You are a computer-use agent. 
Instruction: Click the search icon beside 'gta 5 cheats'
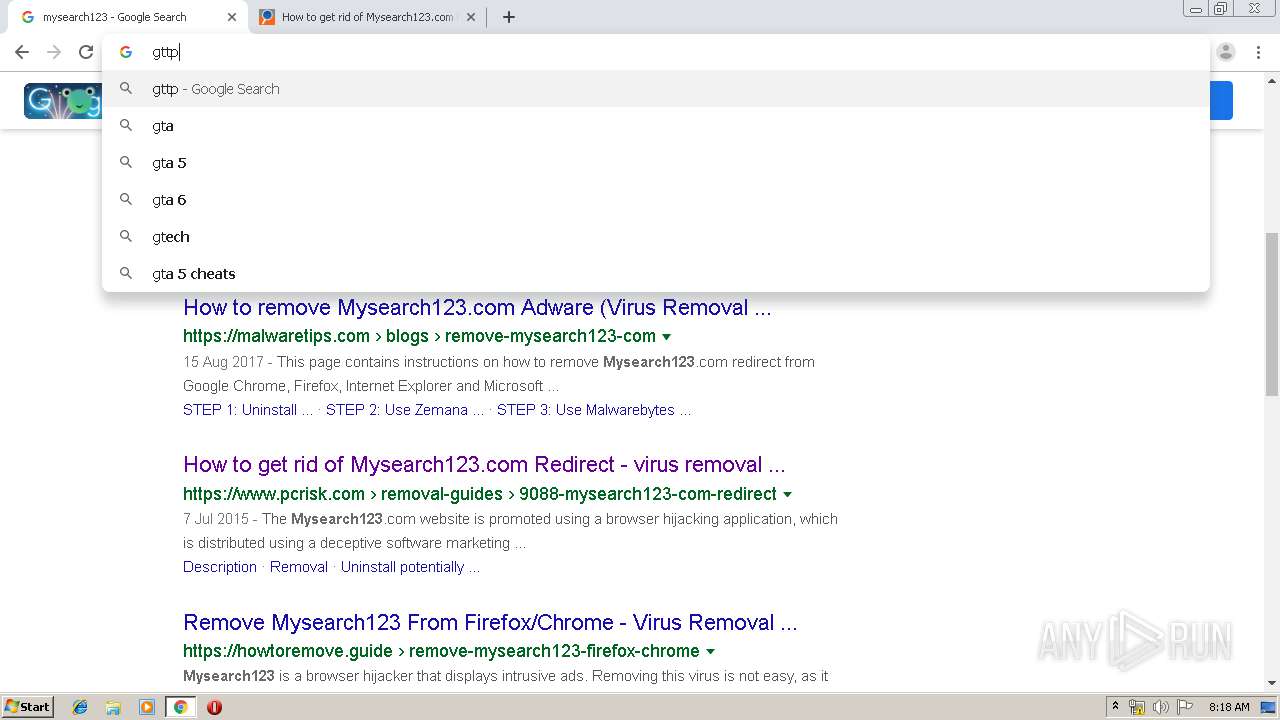(x=126, y=273)
